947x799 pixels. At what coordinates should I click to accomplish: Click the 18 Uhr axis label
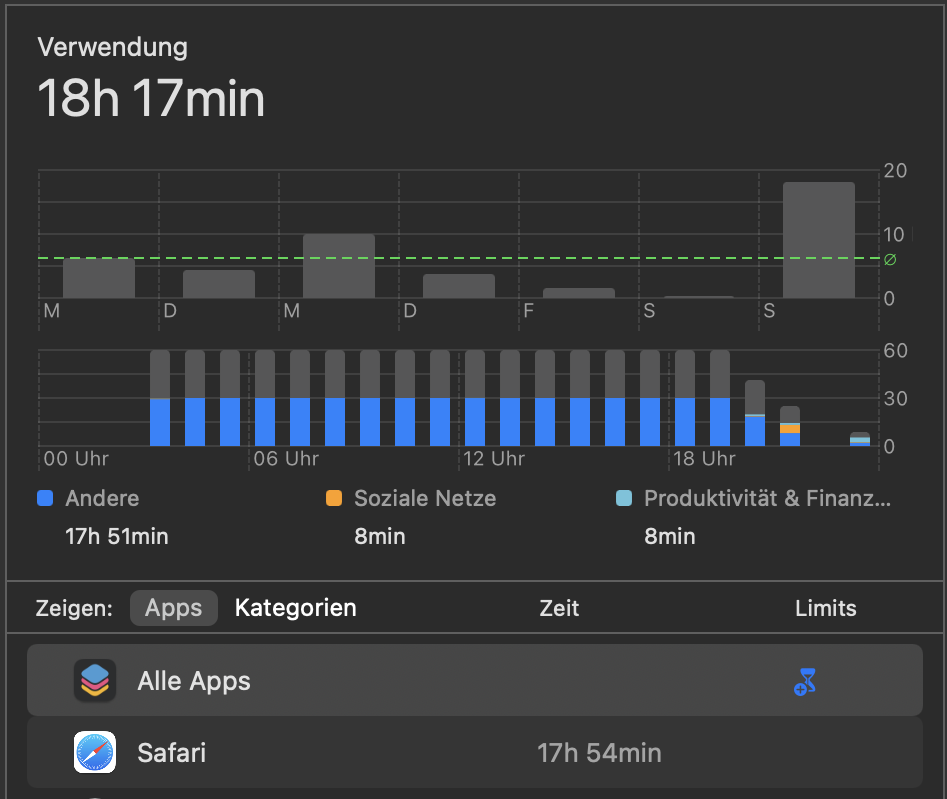point(704,459)
